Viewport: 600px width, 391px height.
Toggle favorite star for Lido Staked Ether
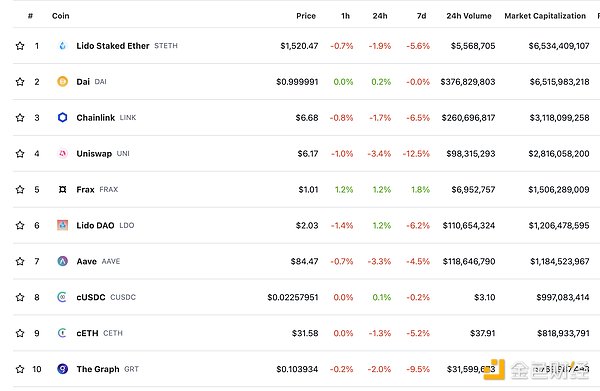pos(20,46)
